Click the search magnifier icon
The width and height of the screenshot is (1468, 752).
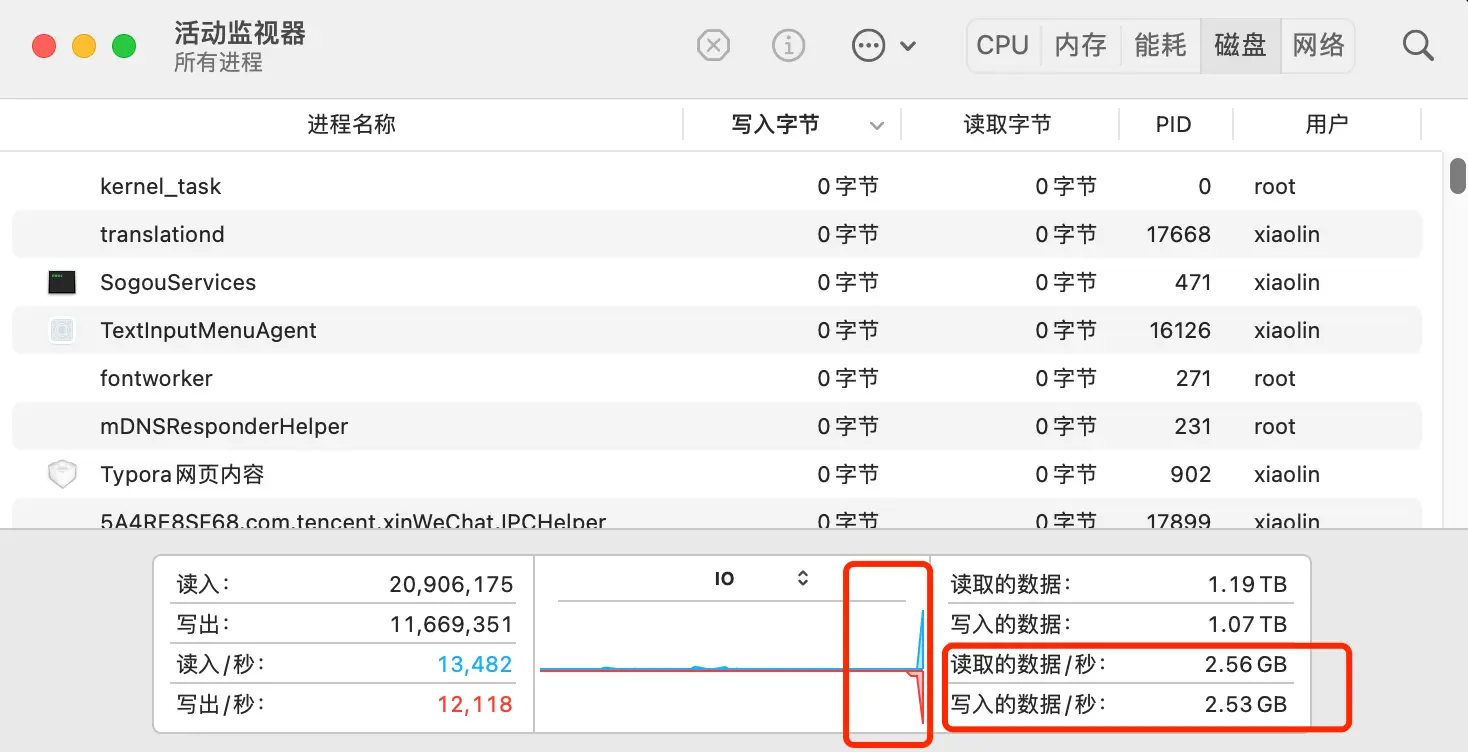click(x=1418, y=46)
